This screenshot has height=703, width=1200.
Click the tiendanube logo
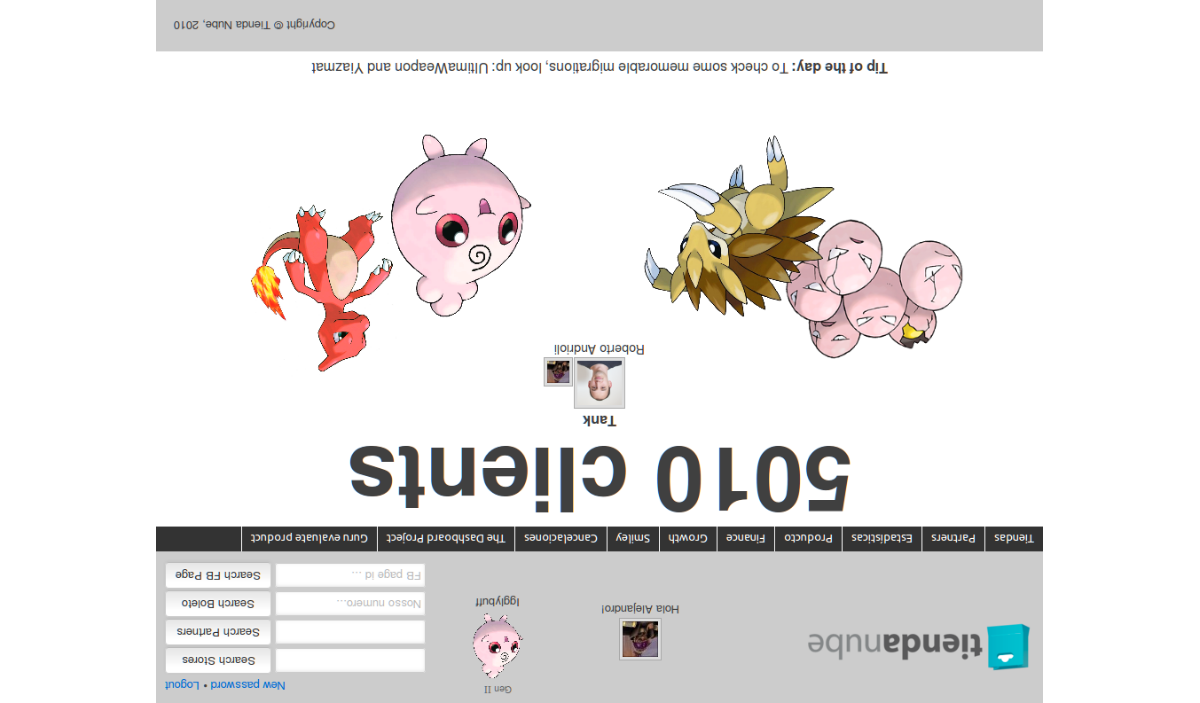[x=919, y=646]
